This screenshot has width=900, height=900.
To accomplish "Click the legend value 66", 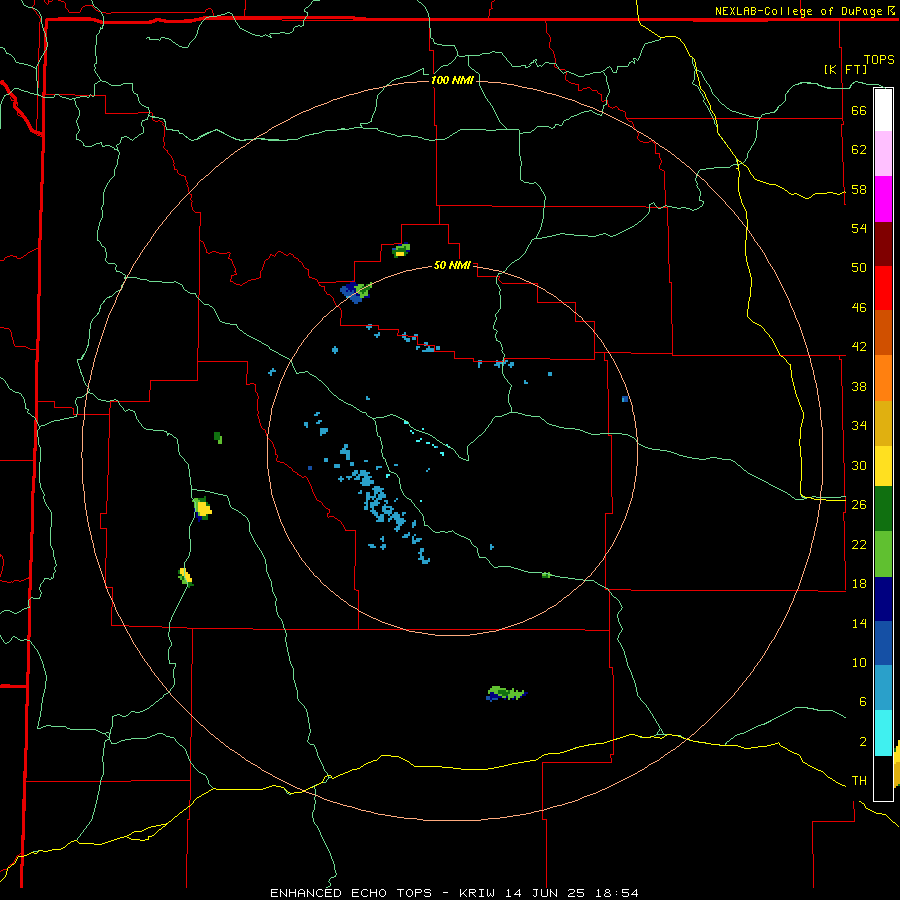I will click(x=859, y=110).
